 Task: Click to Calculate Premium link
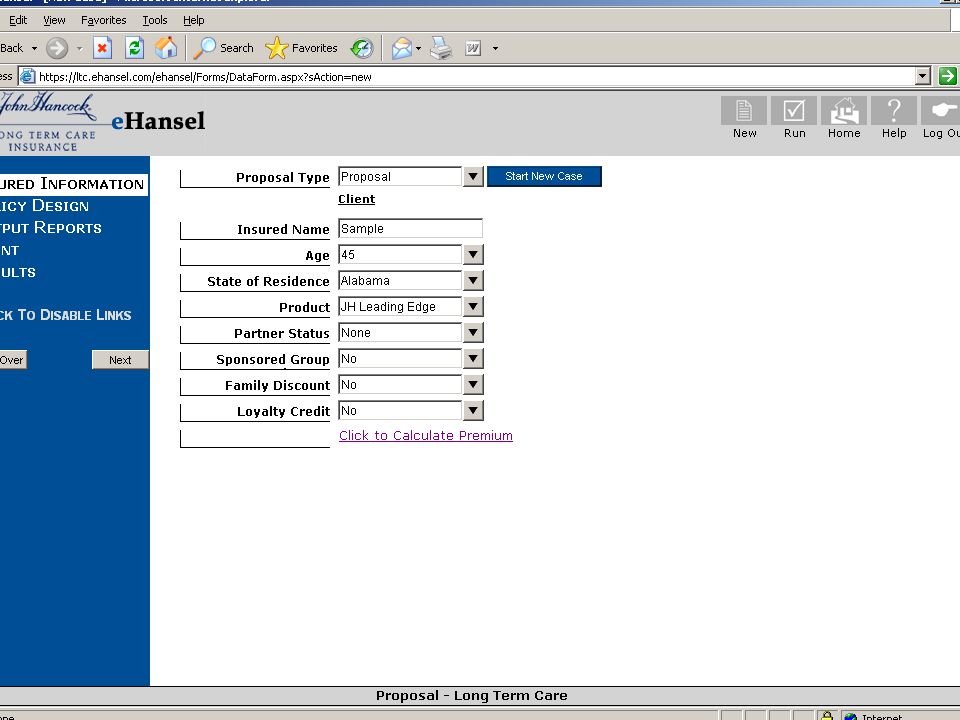tap(426, 435)
